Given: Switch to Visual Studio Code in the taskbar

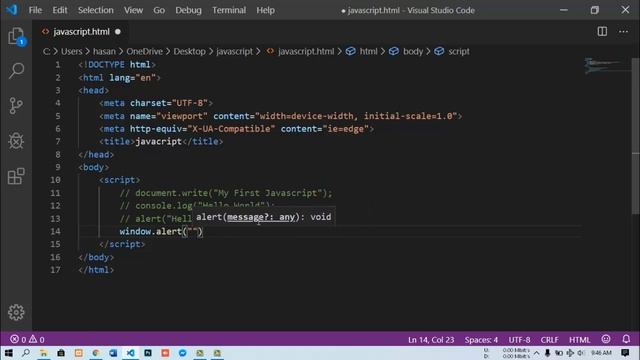Looking at the screenshot, I should [x=130, y=353].
